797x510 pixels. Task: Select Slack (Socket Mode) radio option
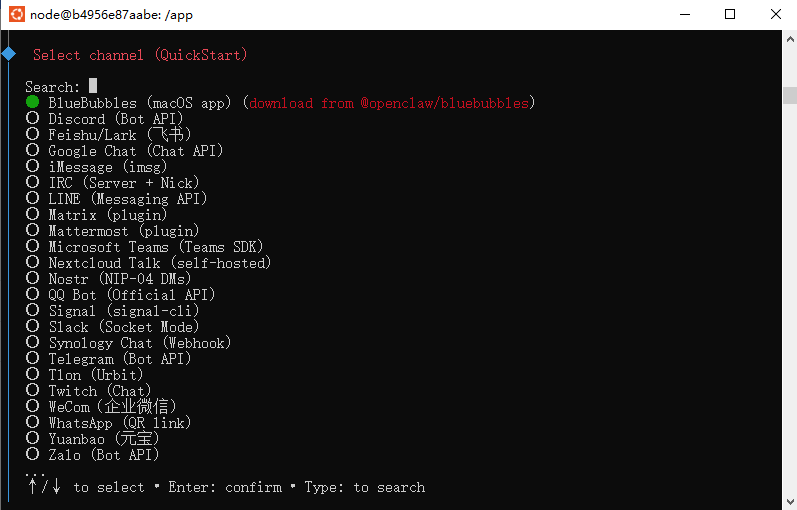click(x=33, y=326)
